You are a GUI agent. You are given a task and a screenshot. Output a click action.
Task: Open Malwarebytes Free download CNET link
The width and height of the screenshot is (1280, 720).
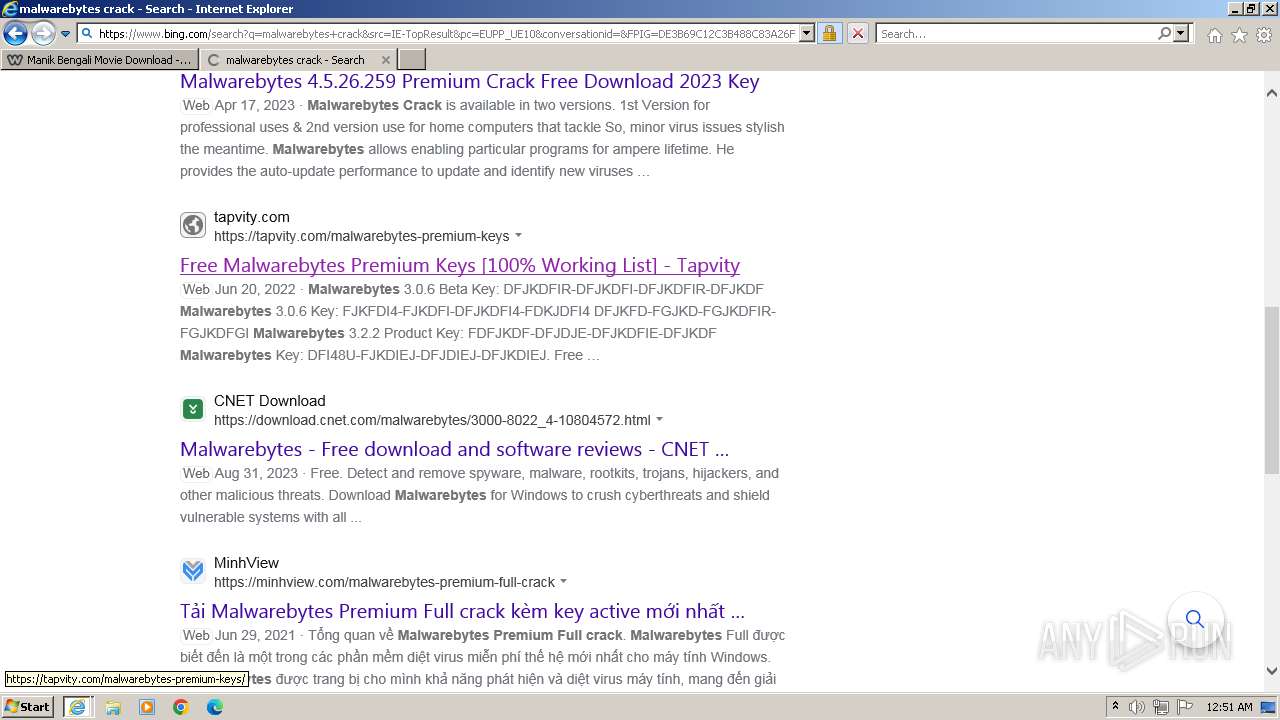click(454, 449)
